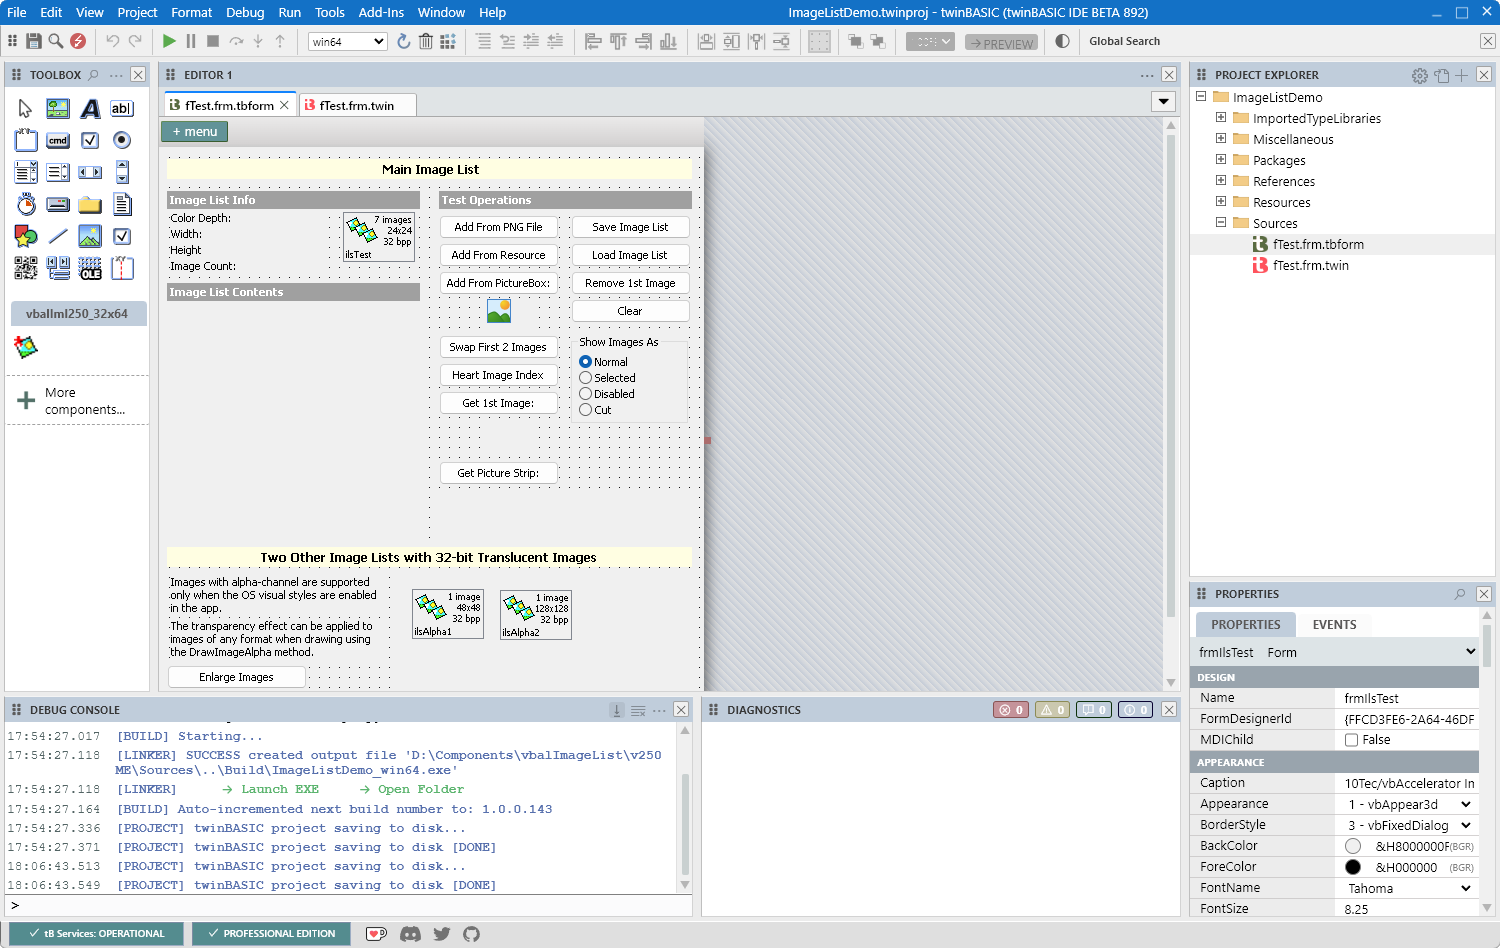Viewport: 1500px width, 948px height.
Task: Select the vbalIml250_32x64 image list component
Action: [x=77, y=313]
